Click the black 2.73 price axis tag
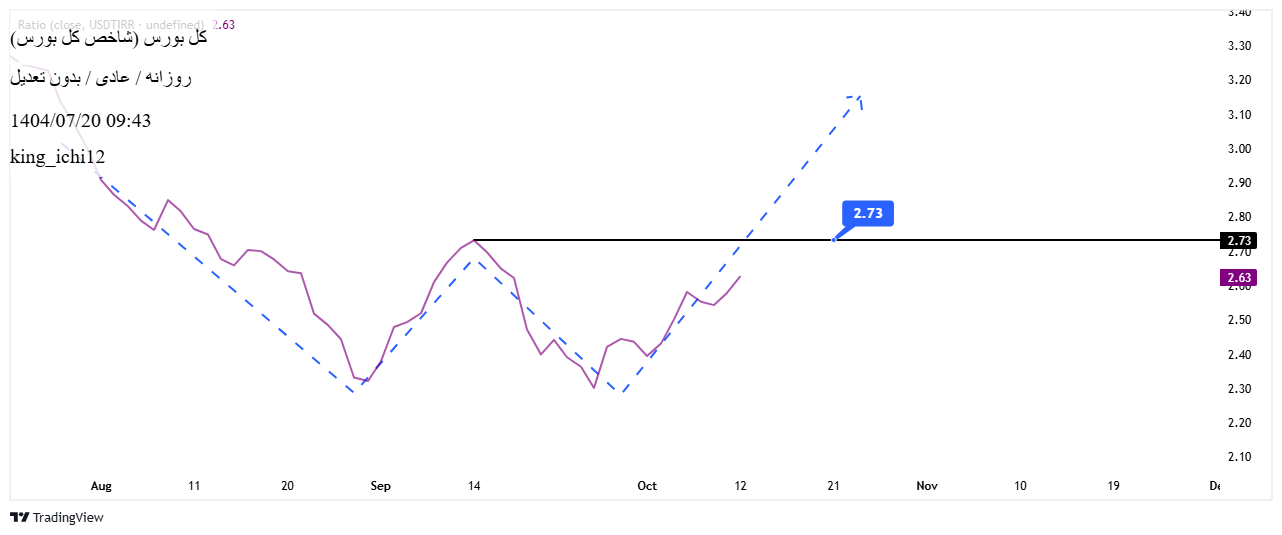 pos(1238,240)
